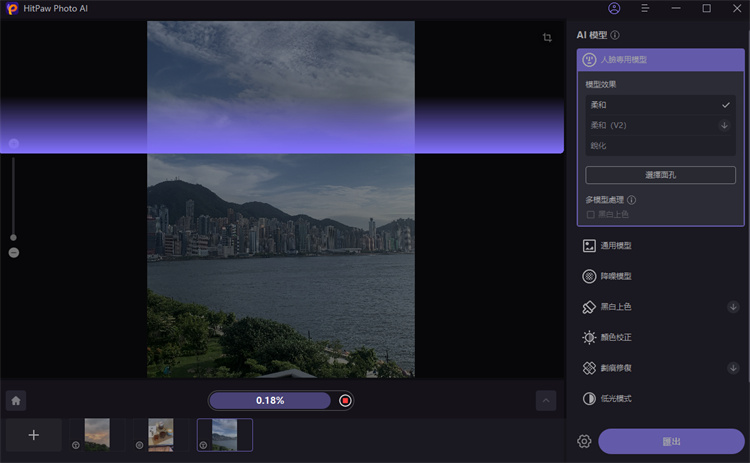The height and width of the screenshot is (463, 750).
Task: Click the purple 匯出 export button
Action: coord(671,441)
